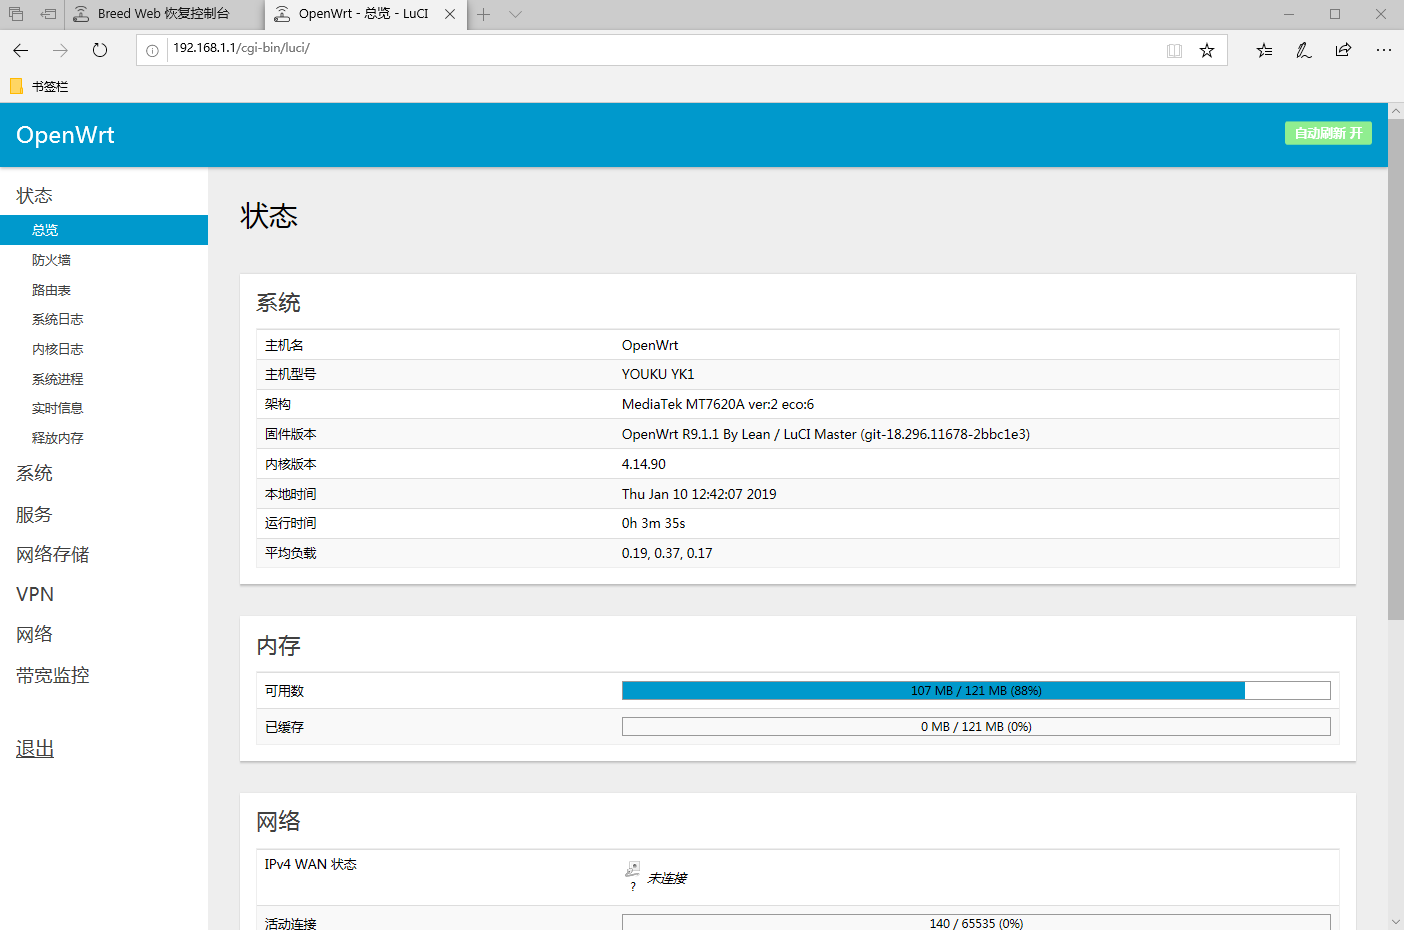Open the favorites hub icon
The image size is (1404, 930).
pos(1264,50)
